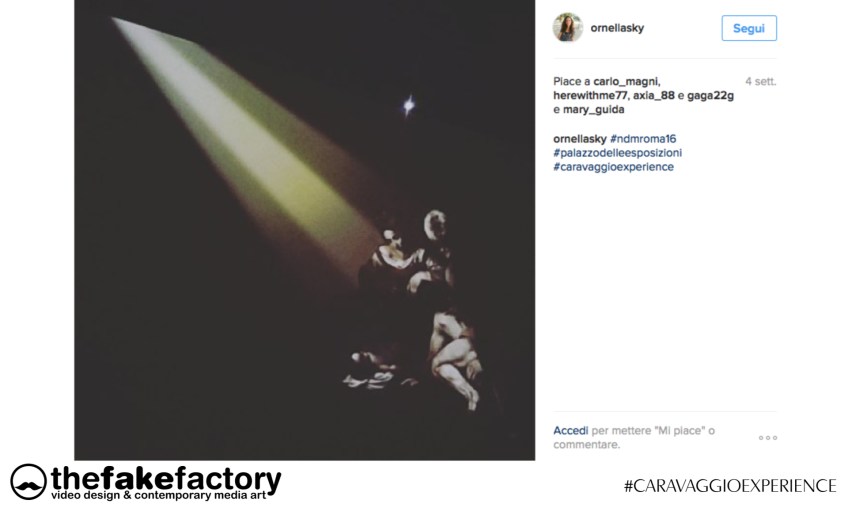This screenshot has width=848, height=507.
Task: Click the Accedi login link
Action: point(570,431)
